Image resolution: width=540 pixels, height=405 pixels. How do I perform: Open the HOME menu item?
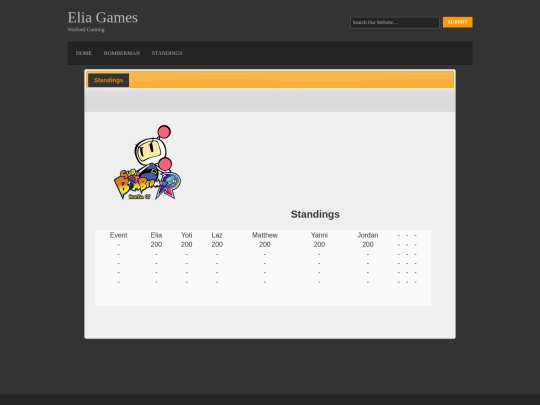84,53
